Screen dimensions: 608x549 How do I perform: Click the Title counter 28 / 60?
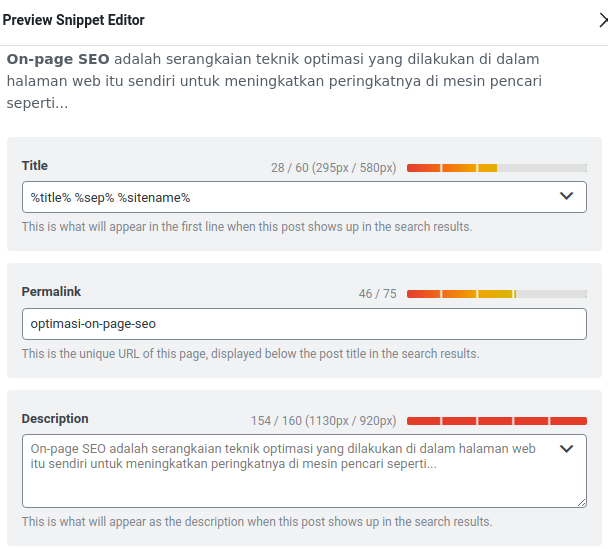[x=334, y=168]
